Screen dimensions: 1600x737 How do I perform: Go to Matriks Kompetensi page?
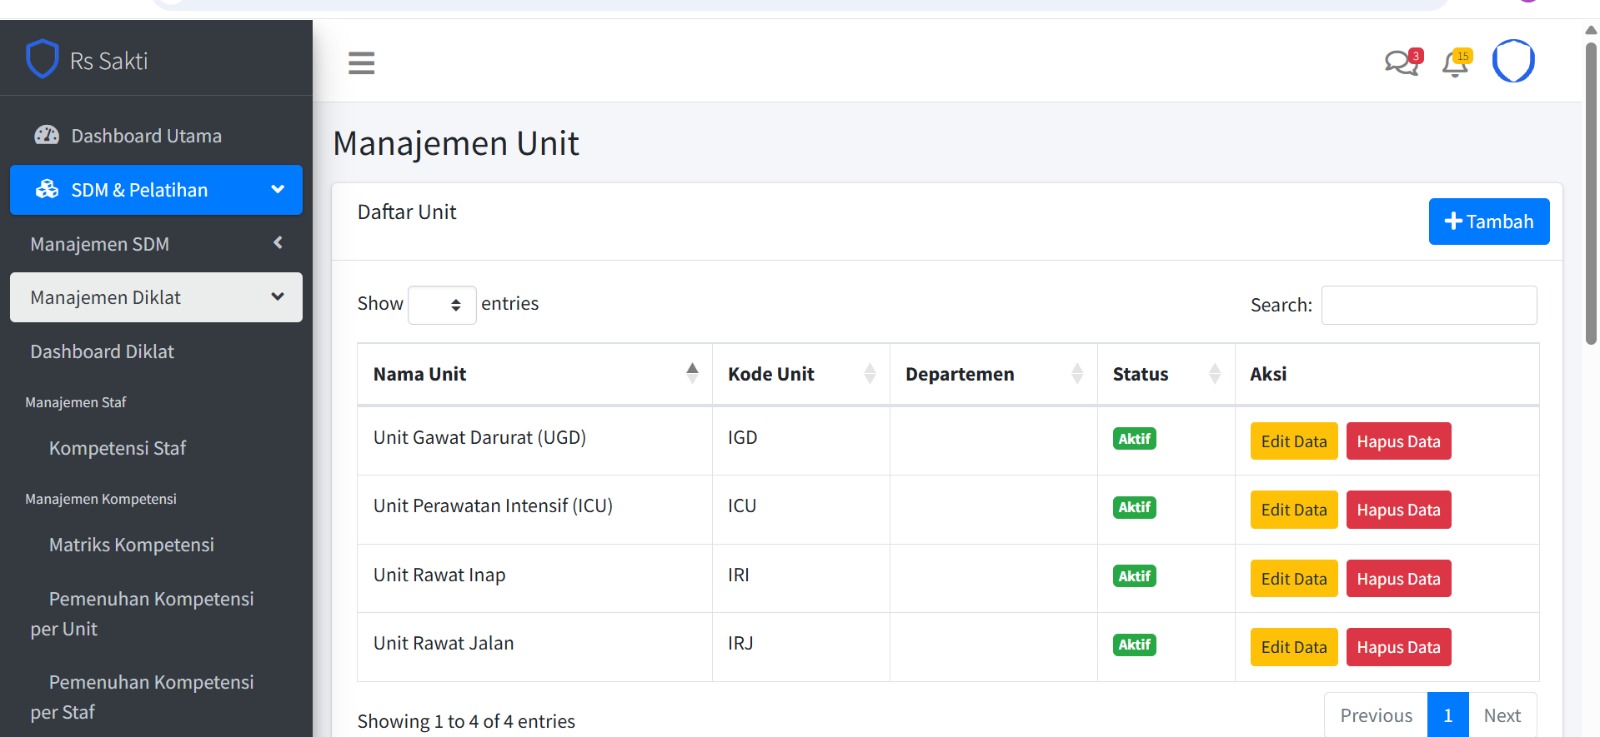point(131,545)
